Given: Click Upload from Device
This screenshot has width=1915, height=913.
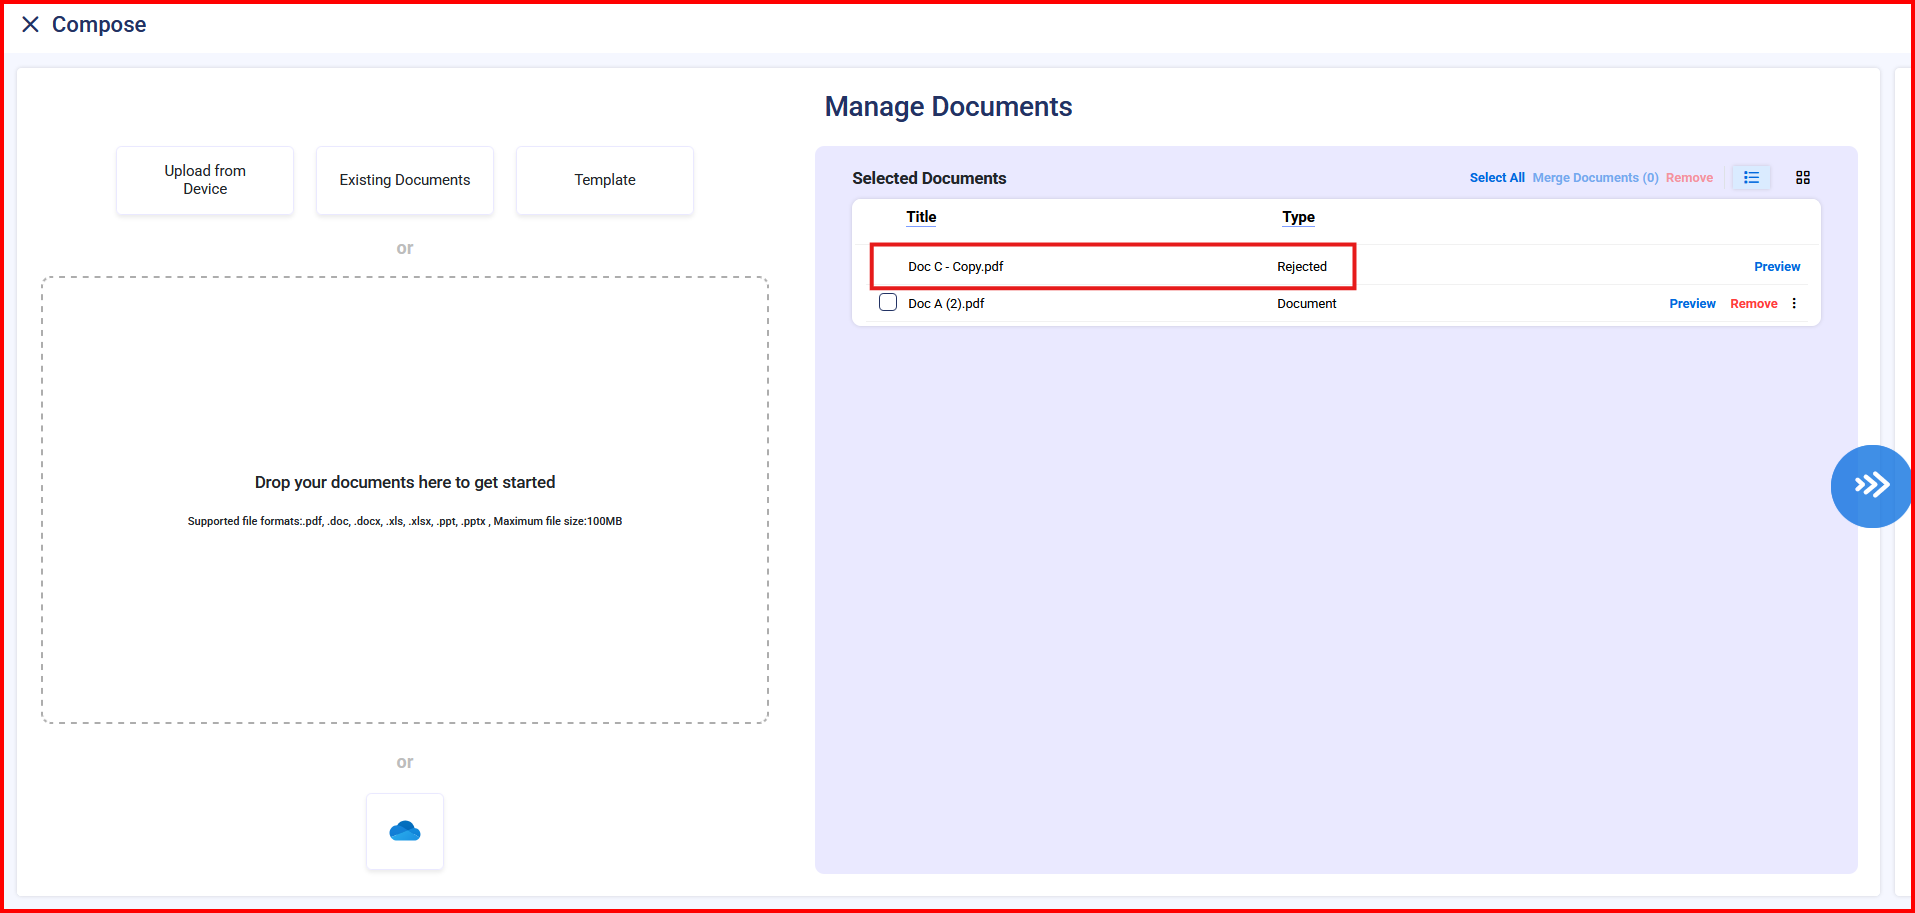Looking at the screenshot, I should (x=205, y=180).
